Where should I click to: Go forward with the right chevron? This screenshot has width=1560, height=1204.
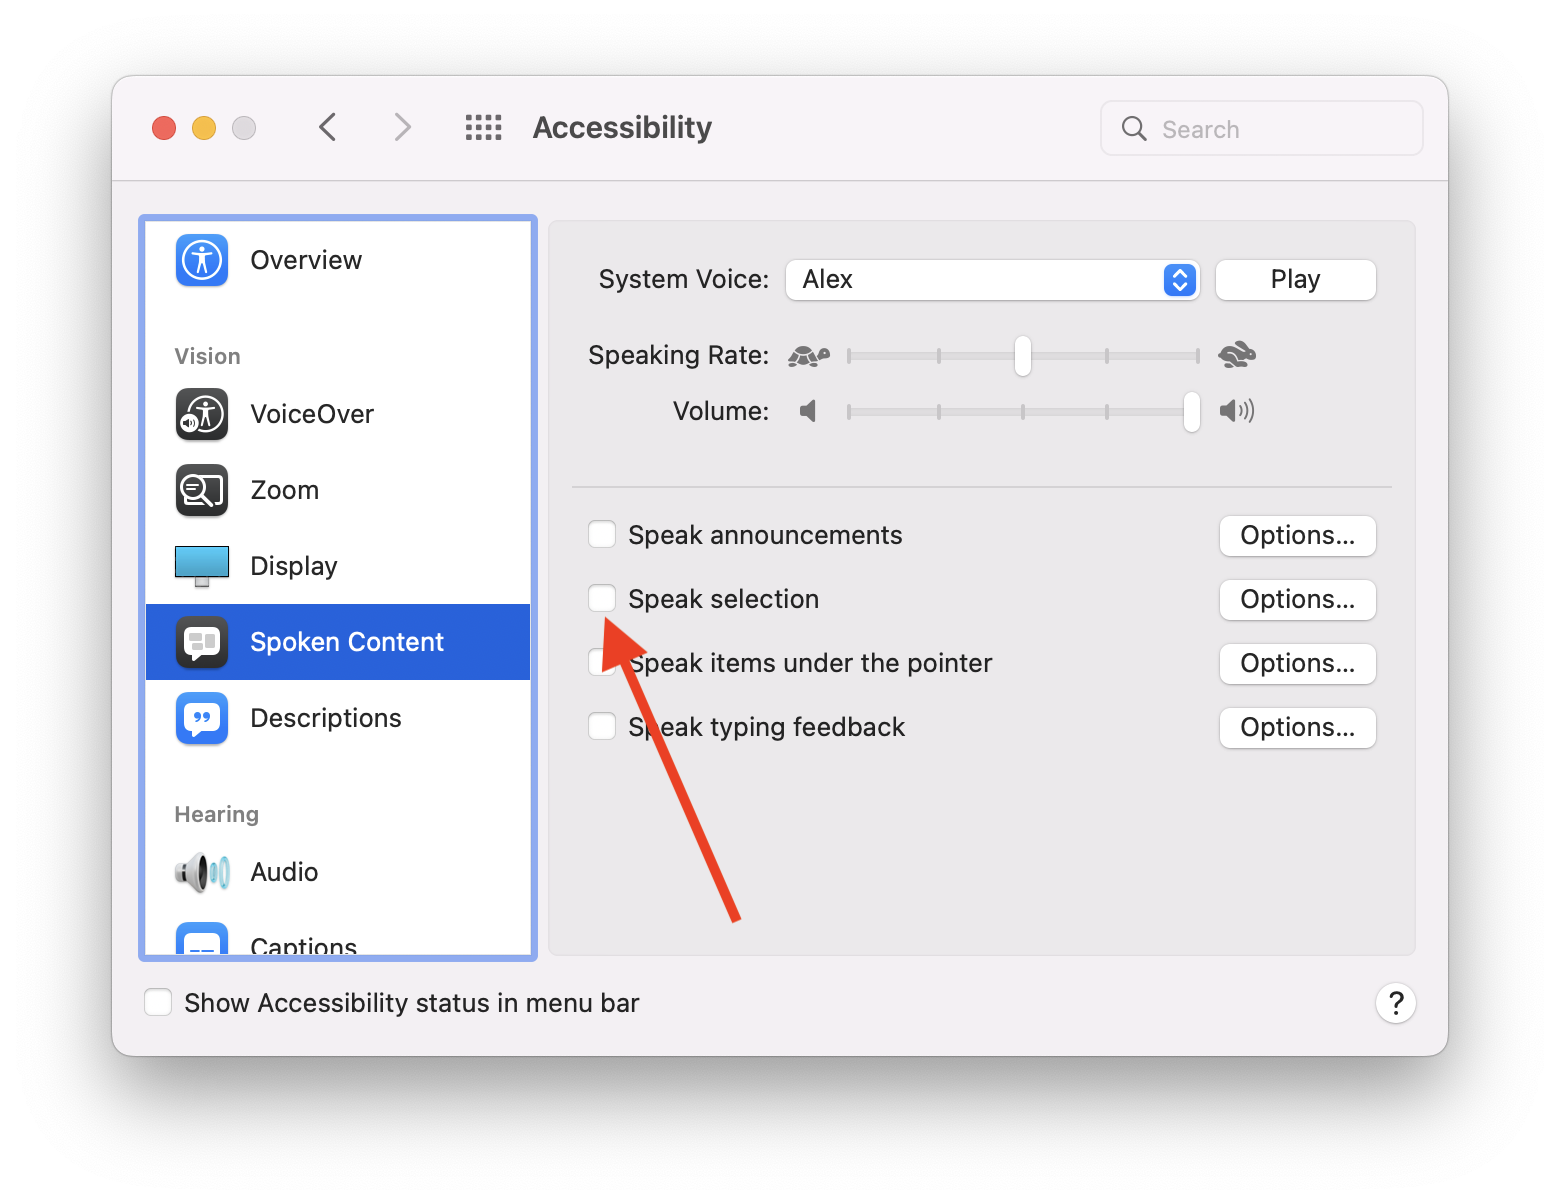coord(402,127)
